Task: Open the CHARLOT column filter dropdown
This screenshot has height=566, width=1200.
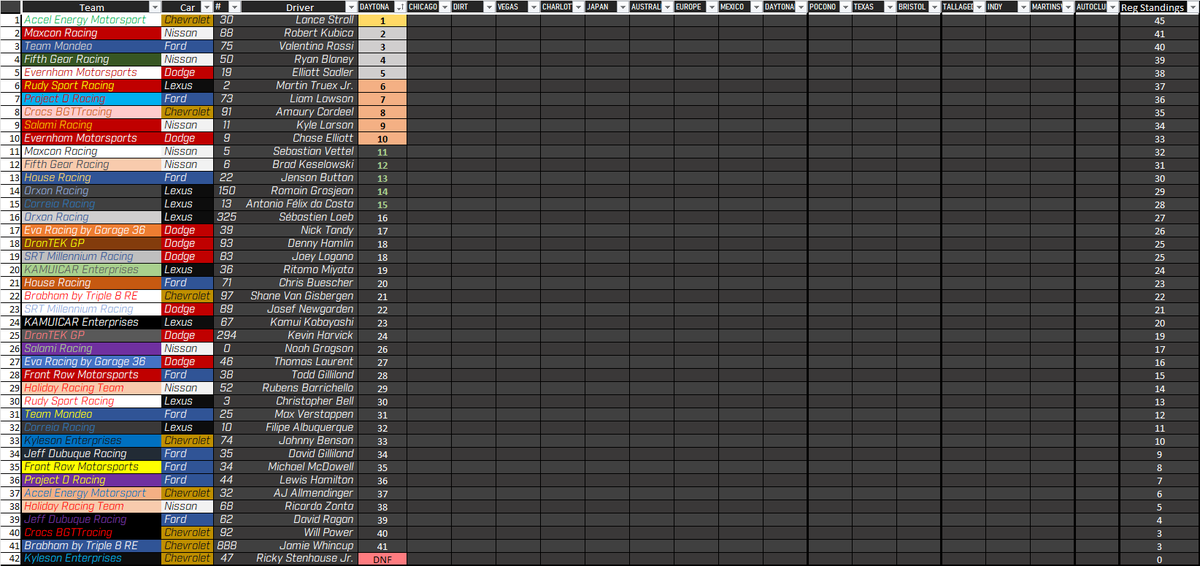Action: pos(578,7)
